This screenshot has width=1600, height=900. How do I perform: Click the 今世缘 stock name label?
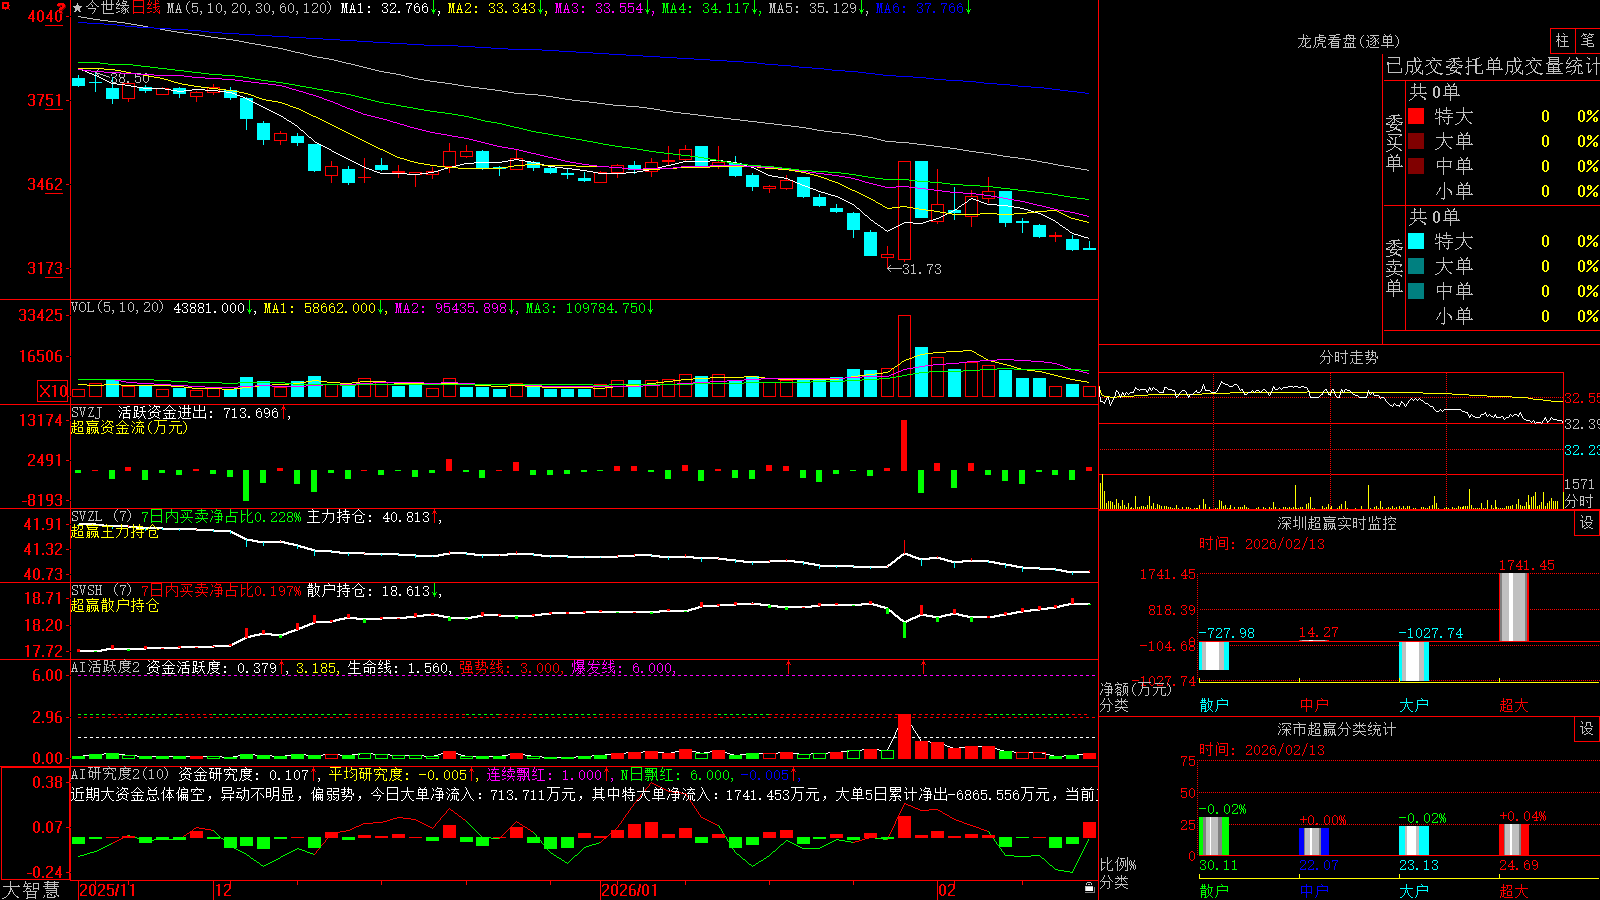(108, 8)
